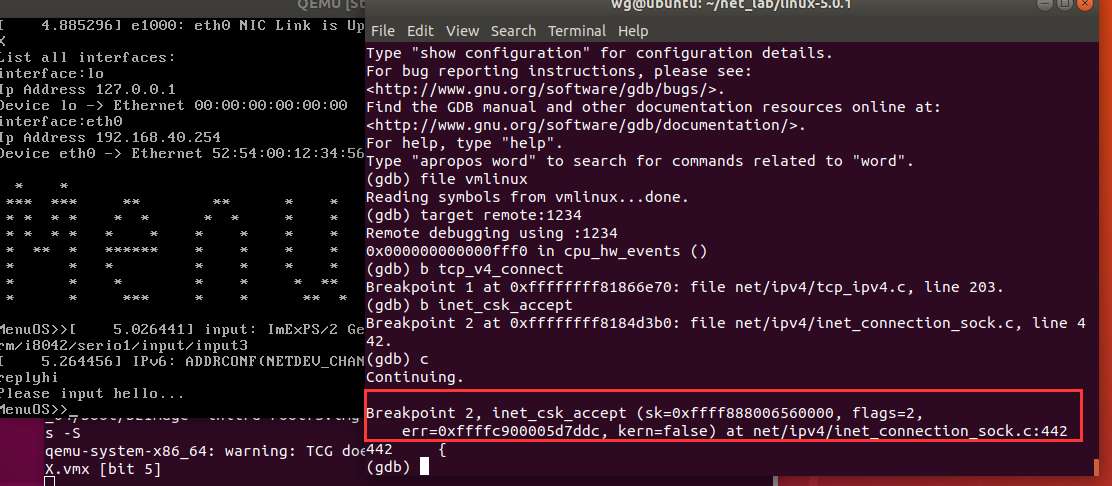Open the Help menu
Viewport: 1112px width, 486px height.
tap(633, 31)
